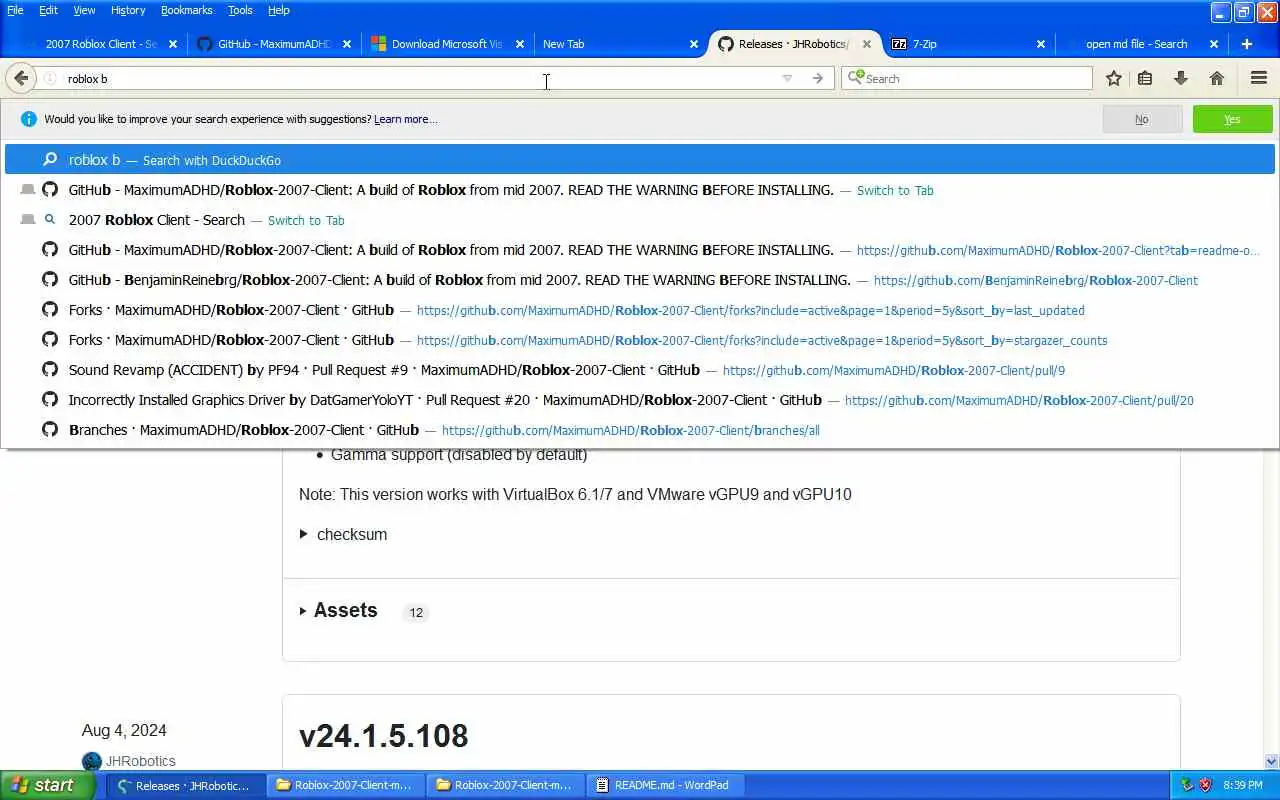Click the green tray icon

[1187, 785]
